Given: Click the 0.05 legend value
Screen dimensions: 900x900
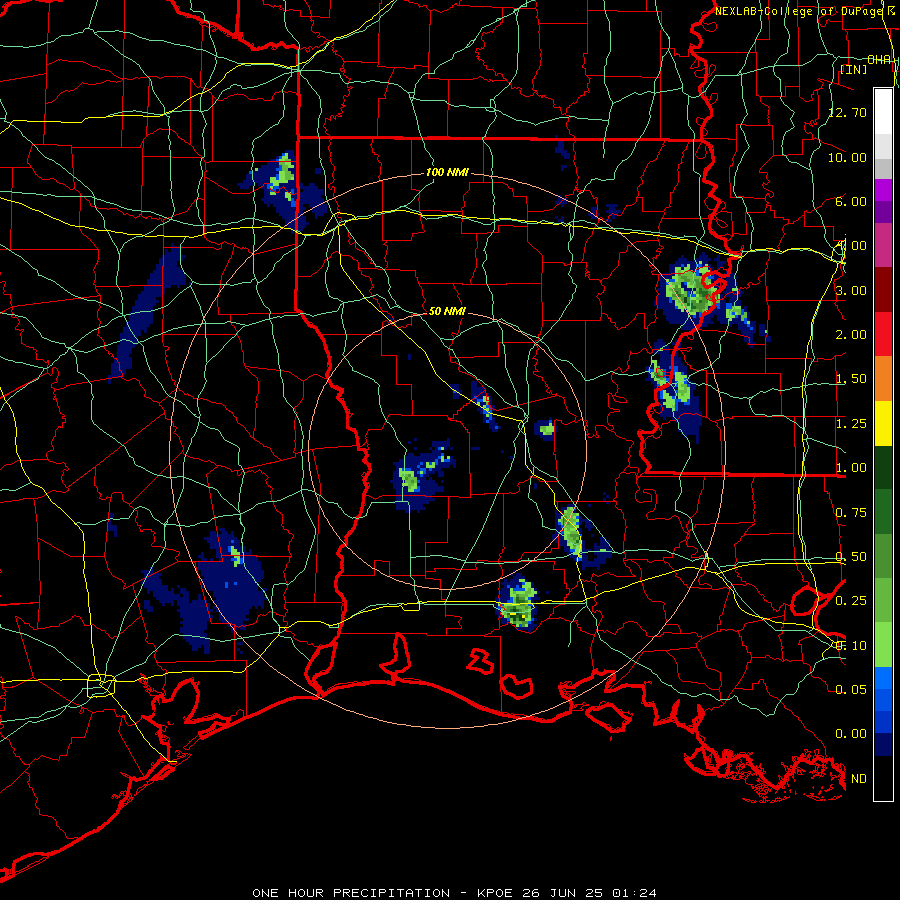Looking at the screenshot, I should [851, 689].
